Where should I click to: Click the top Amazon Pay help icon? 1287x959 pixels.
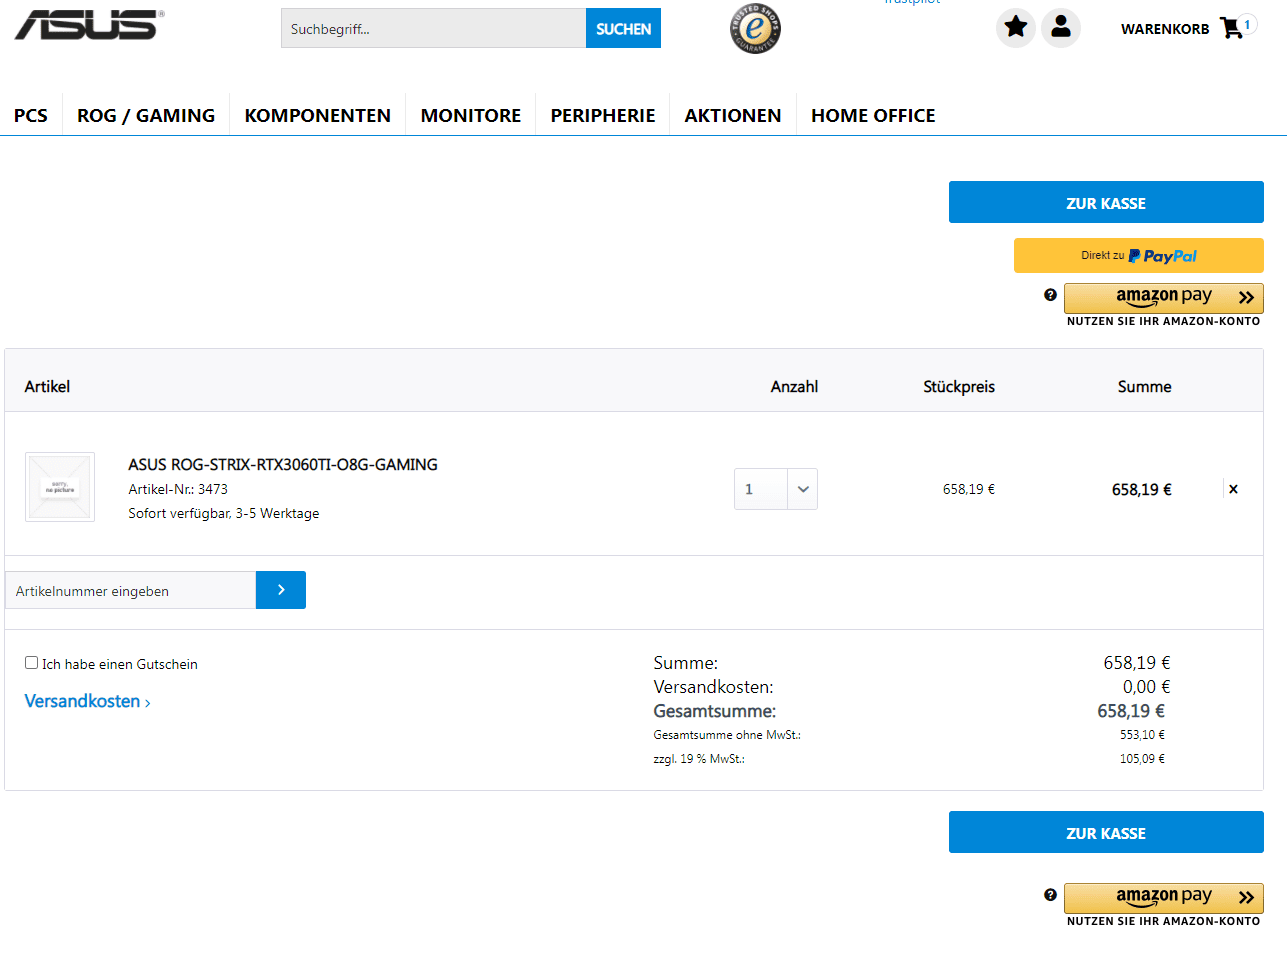(1050, 295)
